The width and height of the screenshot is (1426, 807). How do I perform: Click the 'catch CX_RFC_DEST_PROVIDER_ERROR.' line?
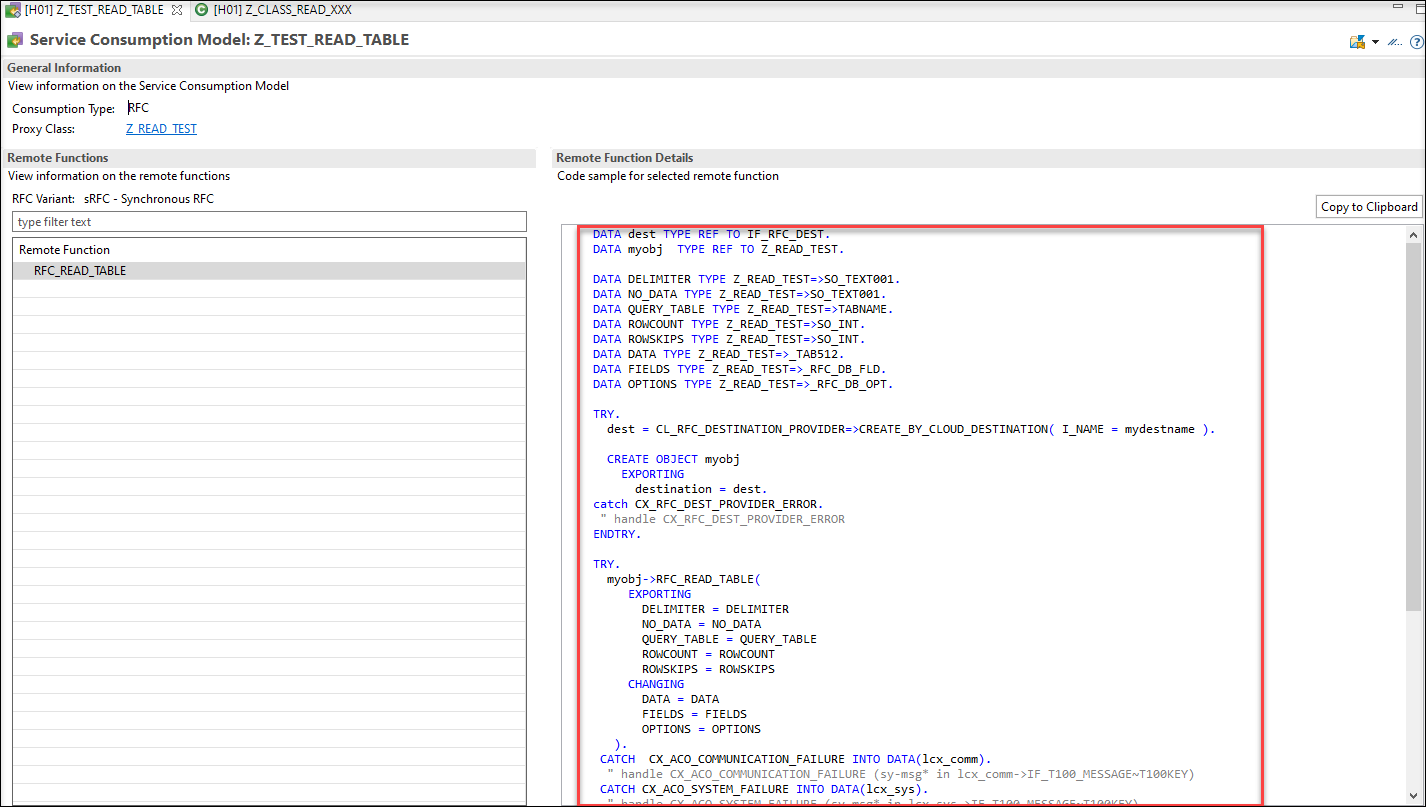pyautogui.click(x=708, y=504)
